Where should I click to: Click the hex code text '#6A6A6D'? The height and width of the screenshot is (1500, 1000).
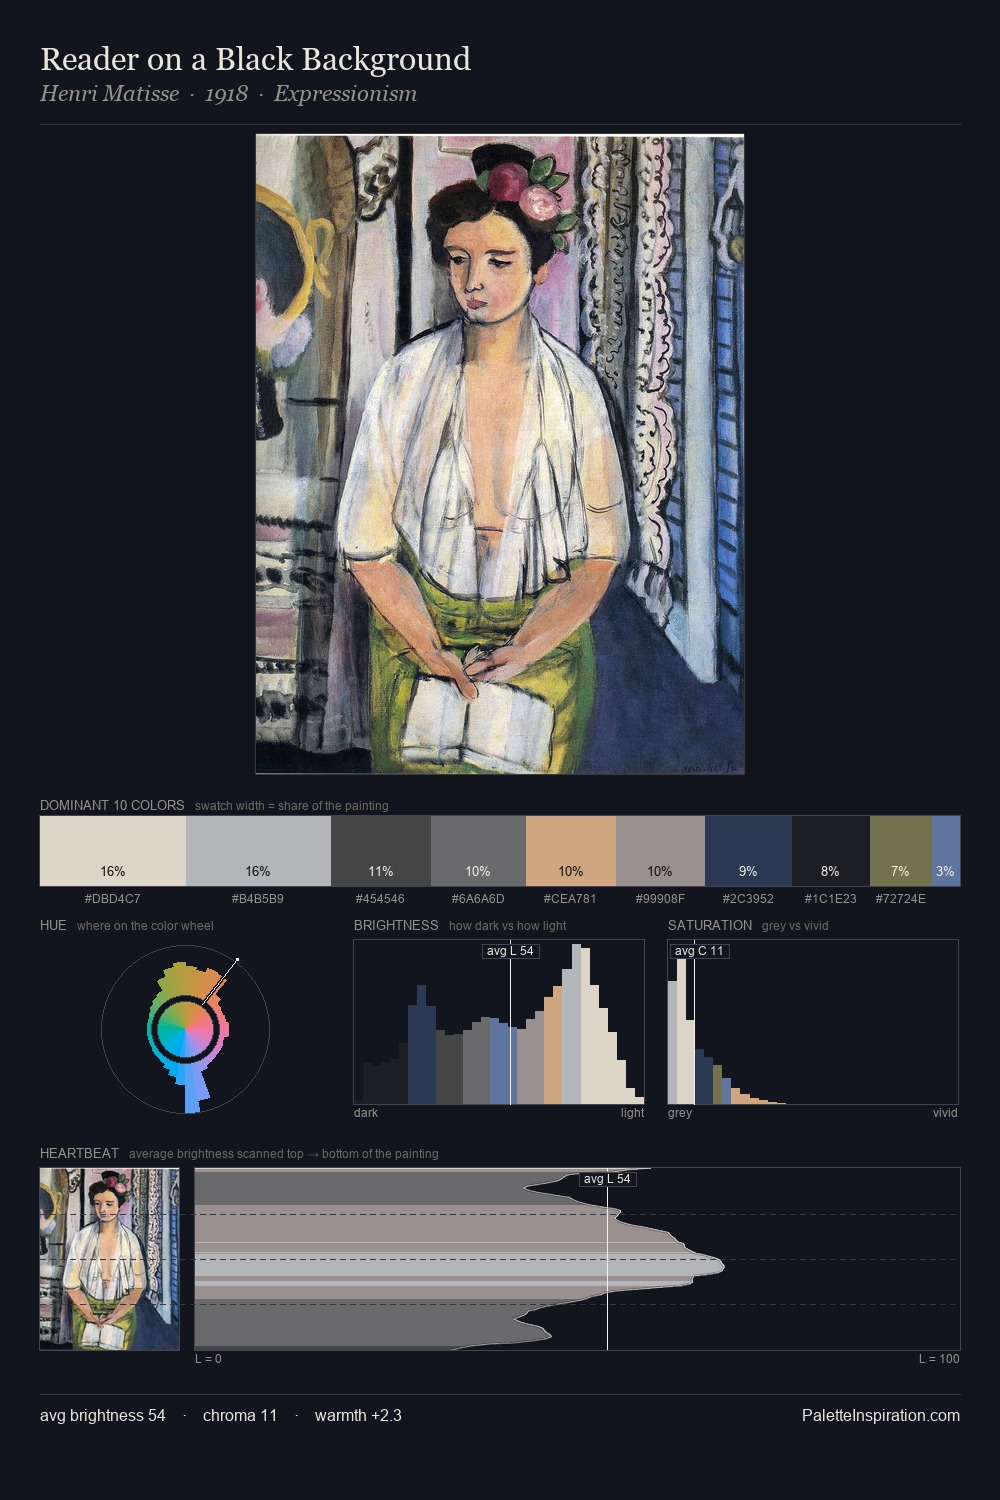tap(478, 898)
